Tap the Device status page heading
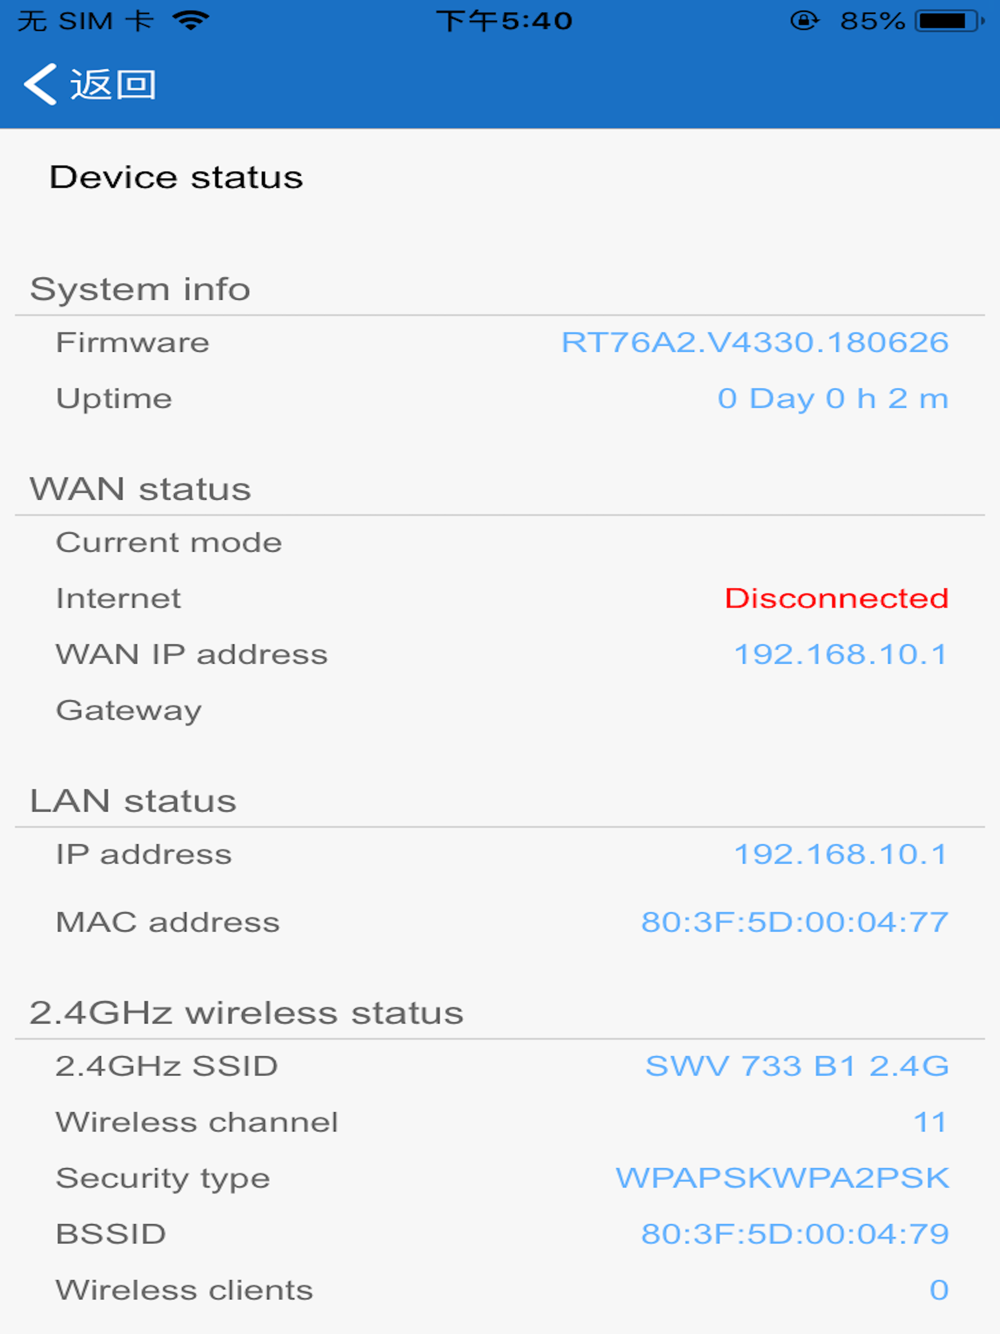Screen dimensions: 1000x1334 176,177
